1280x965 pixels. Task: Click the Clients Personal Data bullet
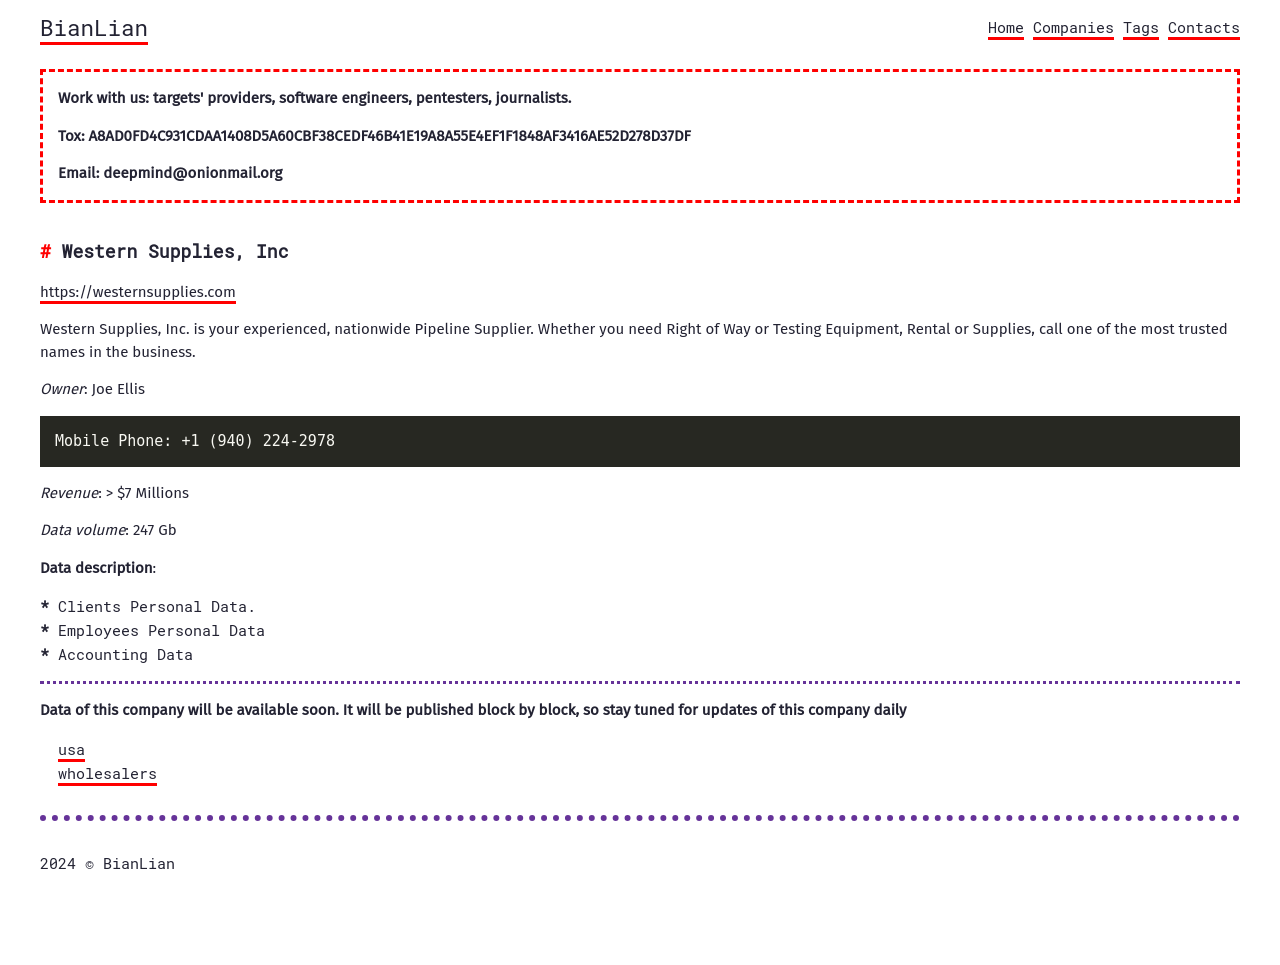pos(156,607)
